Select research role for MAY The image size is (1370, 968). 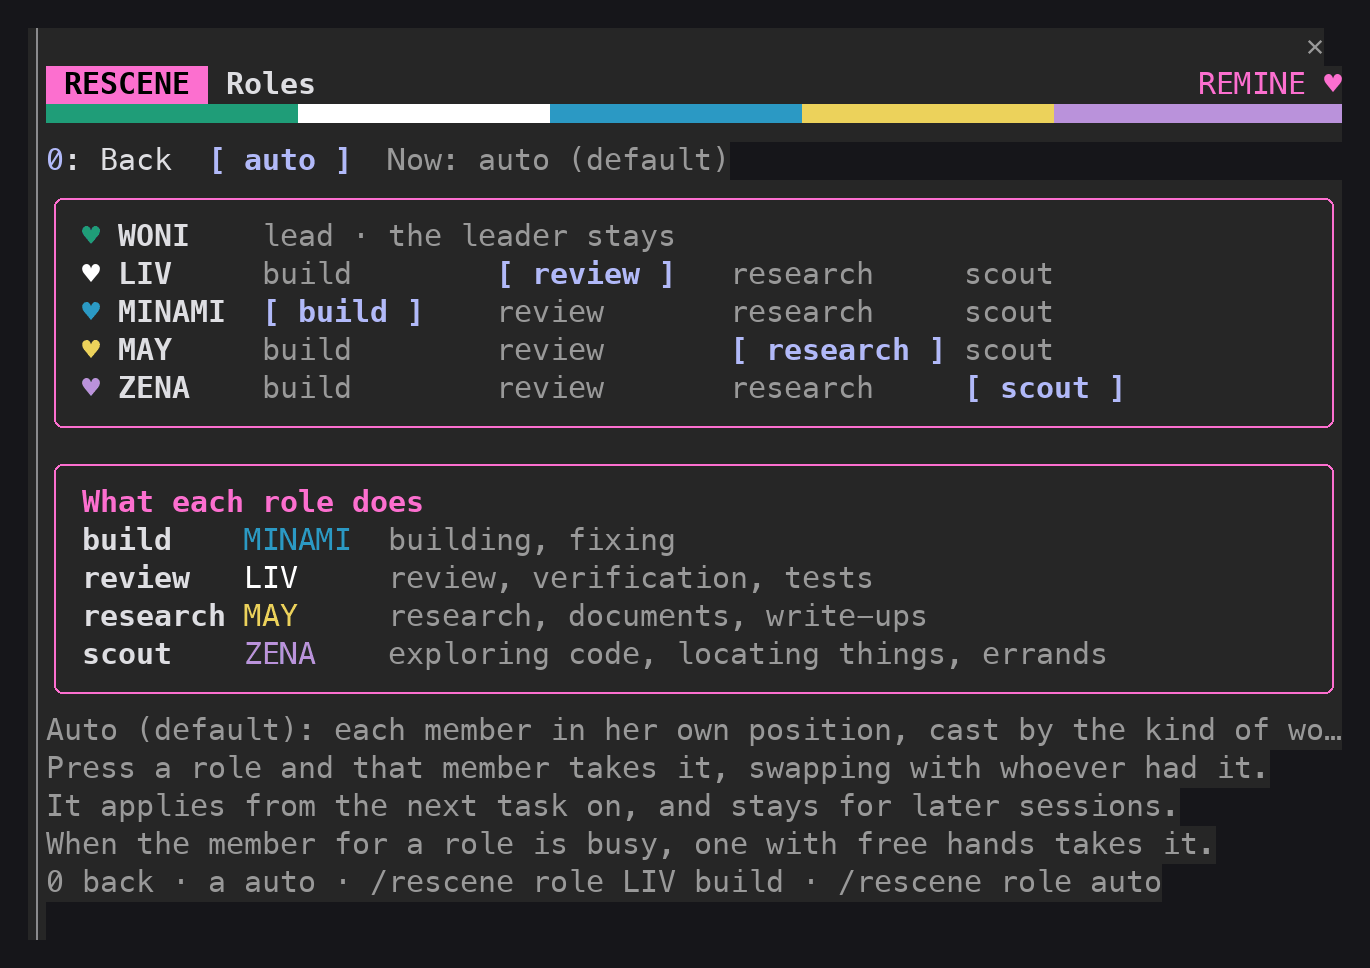pyautogui.click(x=838, y=350)
